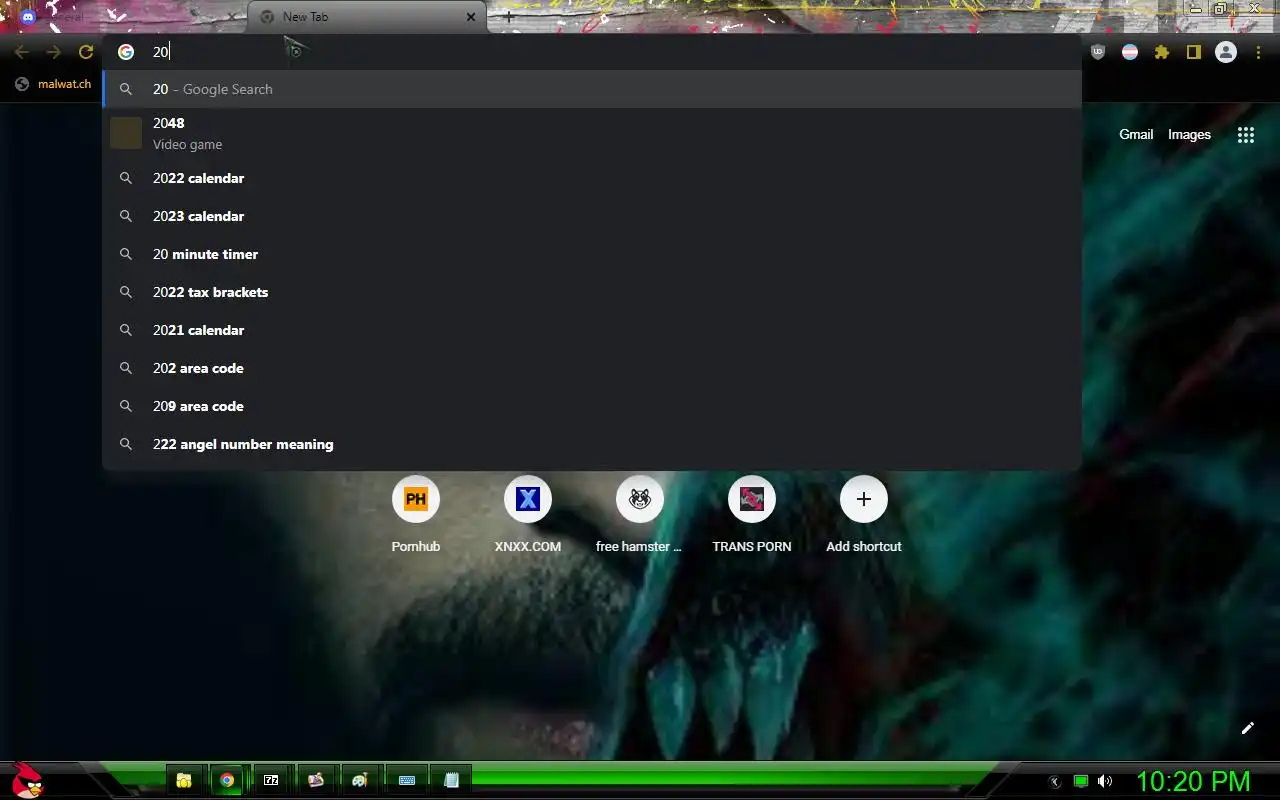Click the green monitor tray icon
The width and height of the screenshot is (1280, 800).
(x=1081, y=781)
